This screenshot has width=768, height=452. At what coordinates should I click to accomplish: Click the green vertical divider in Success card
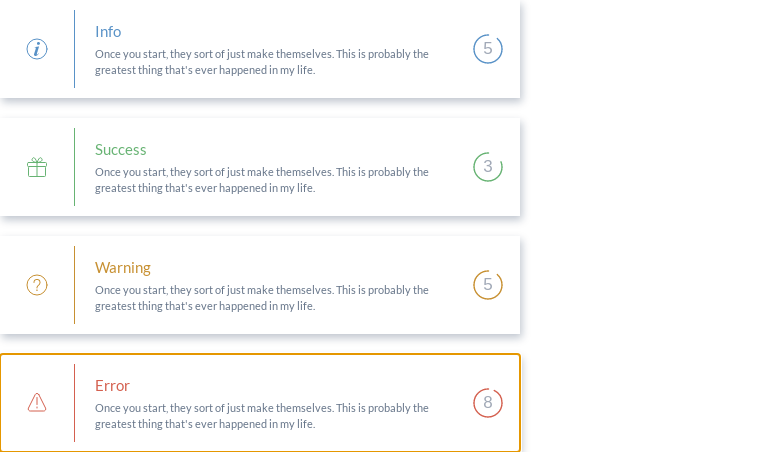click(x=74, y=167)
